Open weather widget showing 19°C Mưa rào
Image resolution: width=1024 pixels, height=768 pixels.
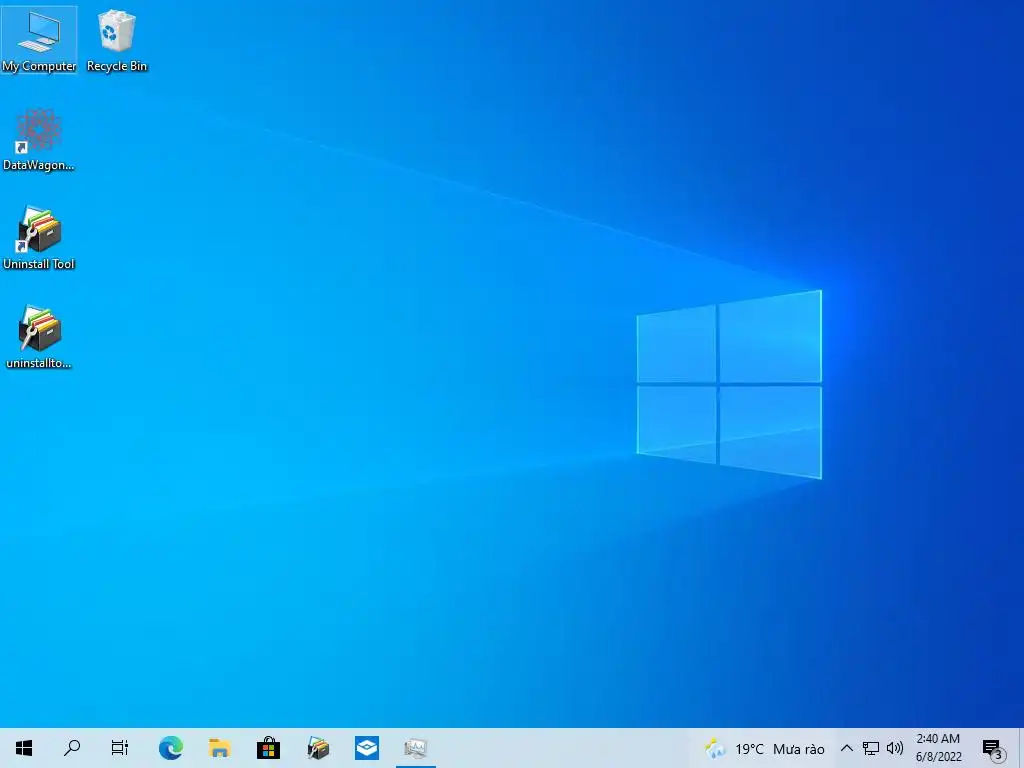[765, 748]
